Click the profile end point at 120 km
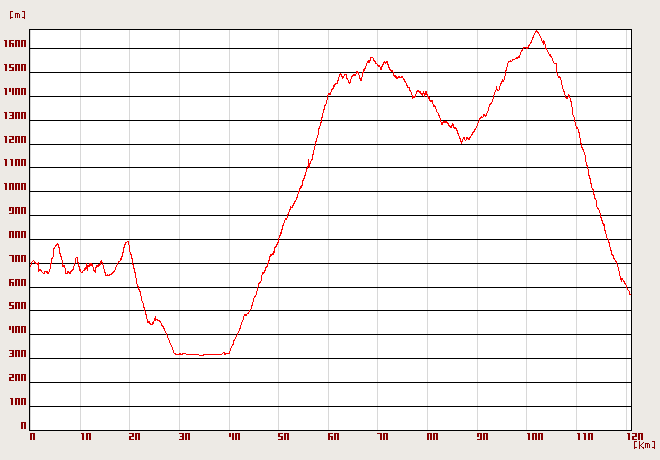Viewport: 660px width, 460px height. (x=630, y=294)
